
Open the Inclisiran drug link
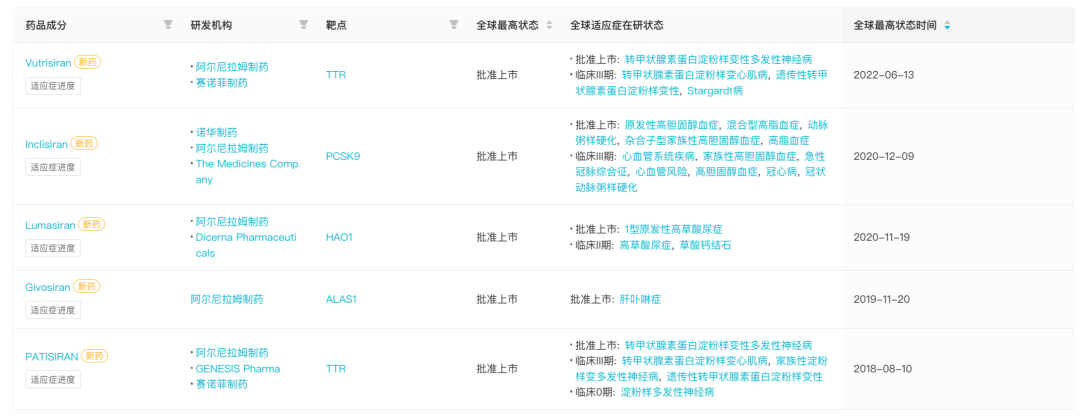click(x=46, y=144)
